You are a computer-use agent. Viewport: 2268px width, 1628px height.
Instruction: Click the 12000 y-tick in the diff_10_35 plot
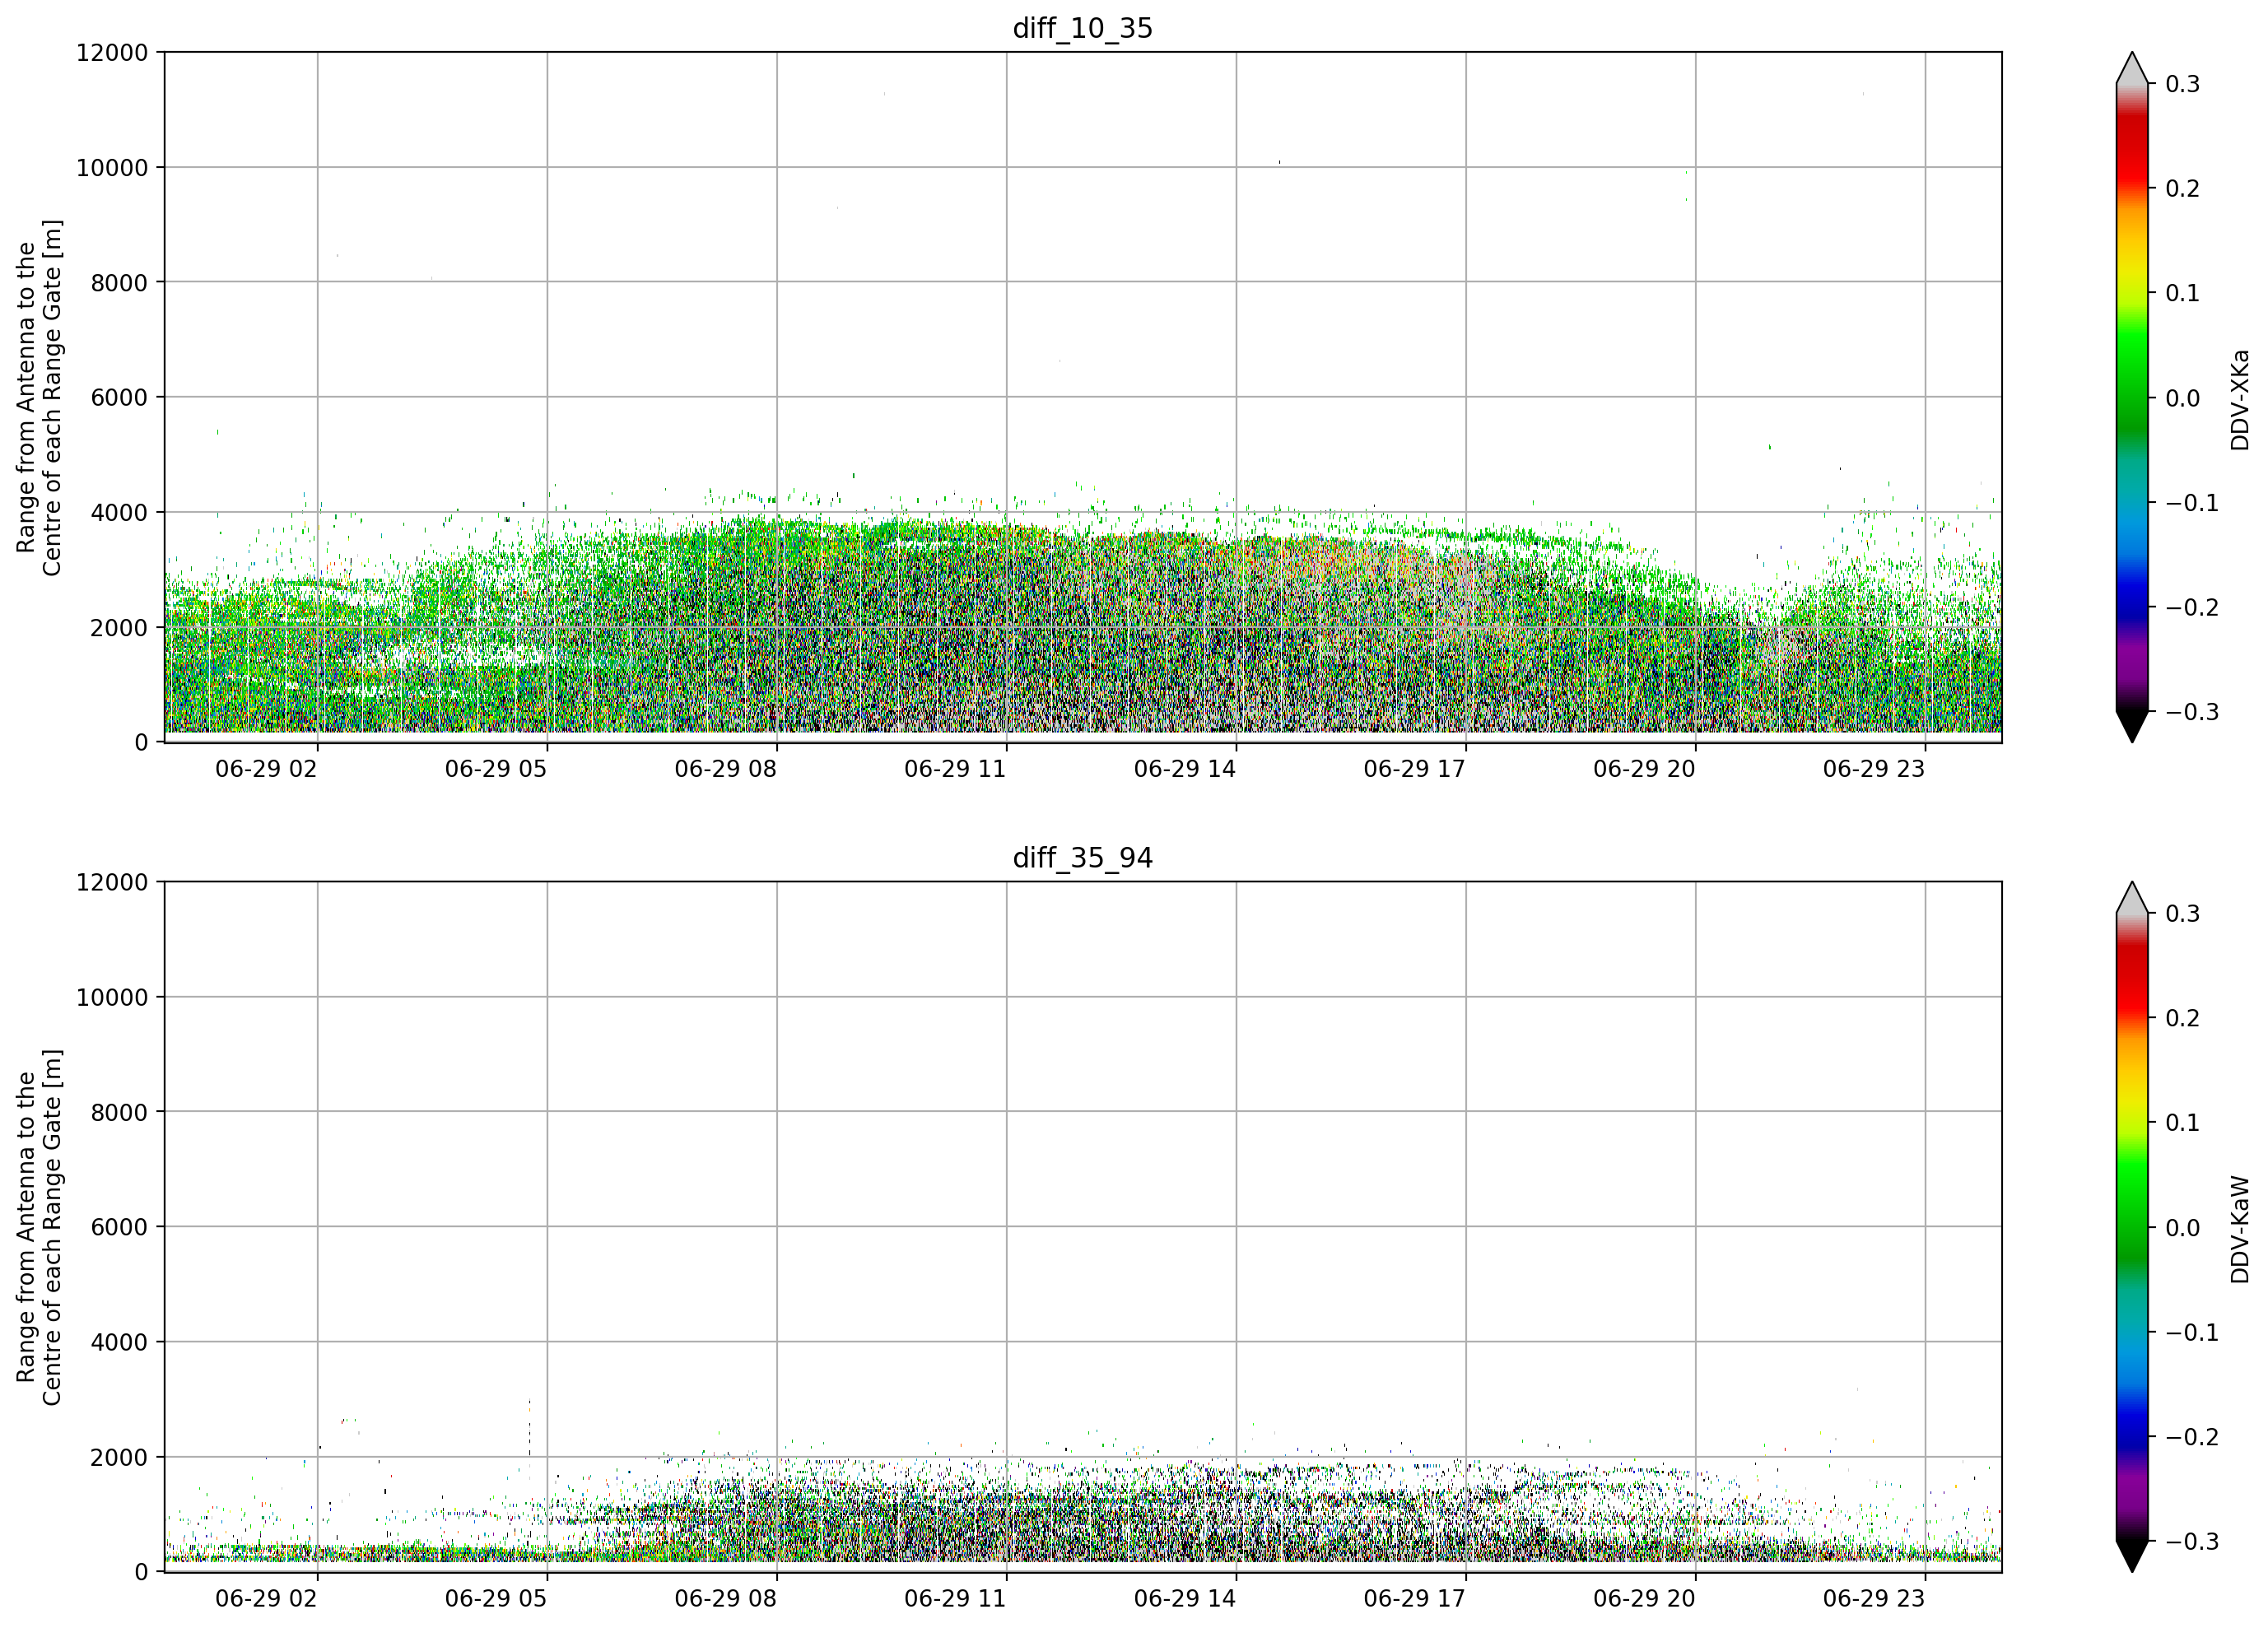[112, 52]
